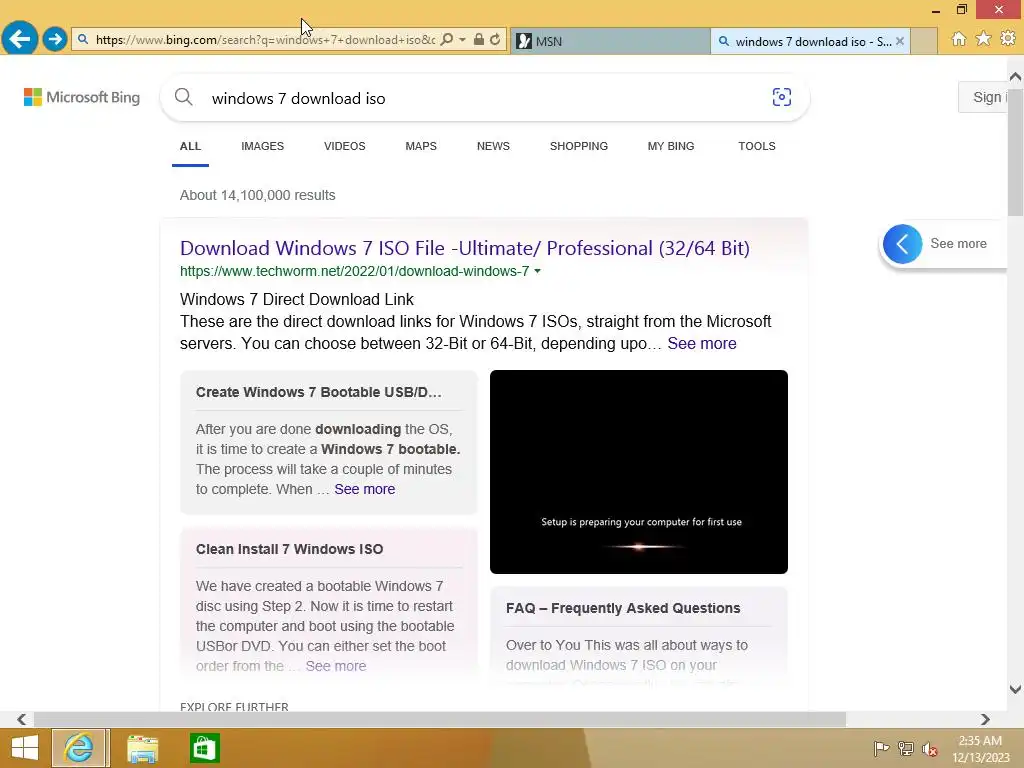This screenshot has height=768, width=1024.
Task: Open the Windows Start button
Action: point(25,748)
